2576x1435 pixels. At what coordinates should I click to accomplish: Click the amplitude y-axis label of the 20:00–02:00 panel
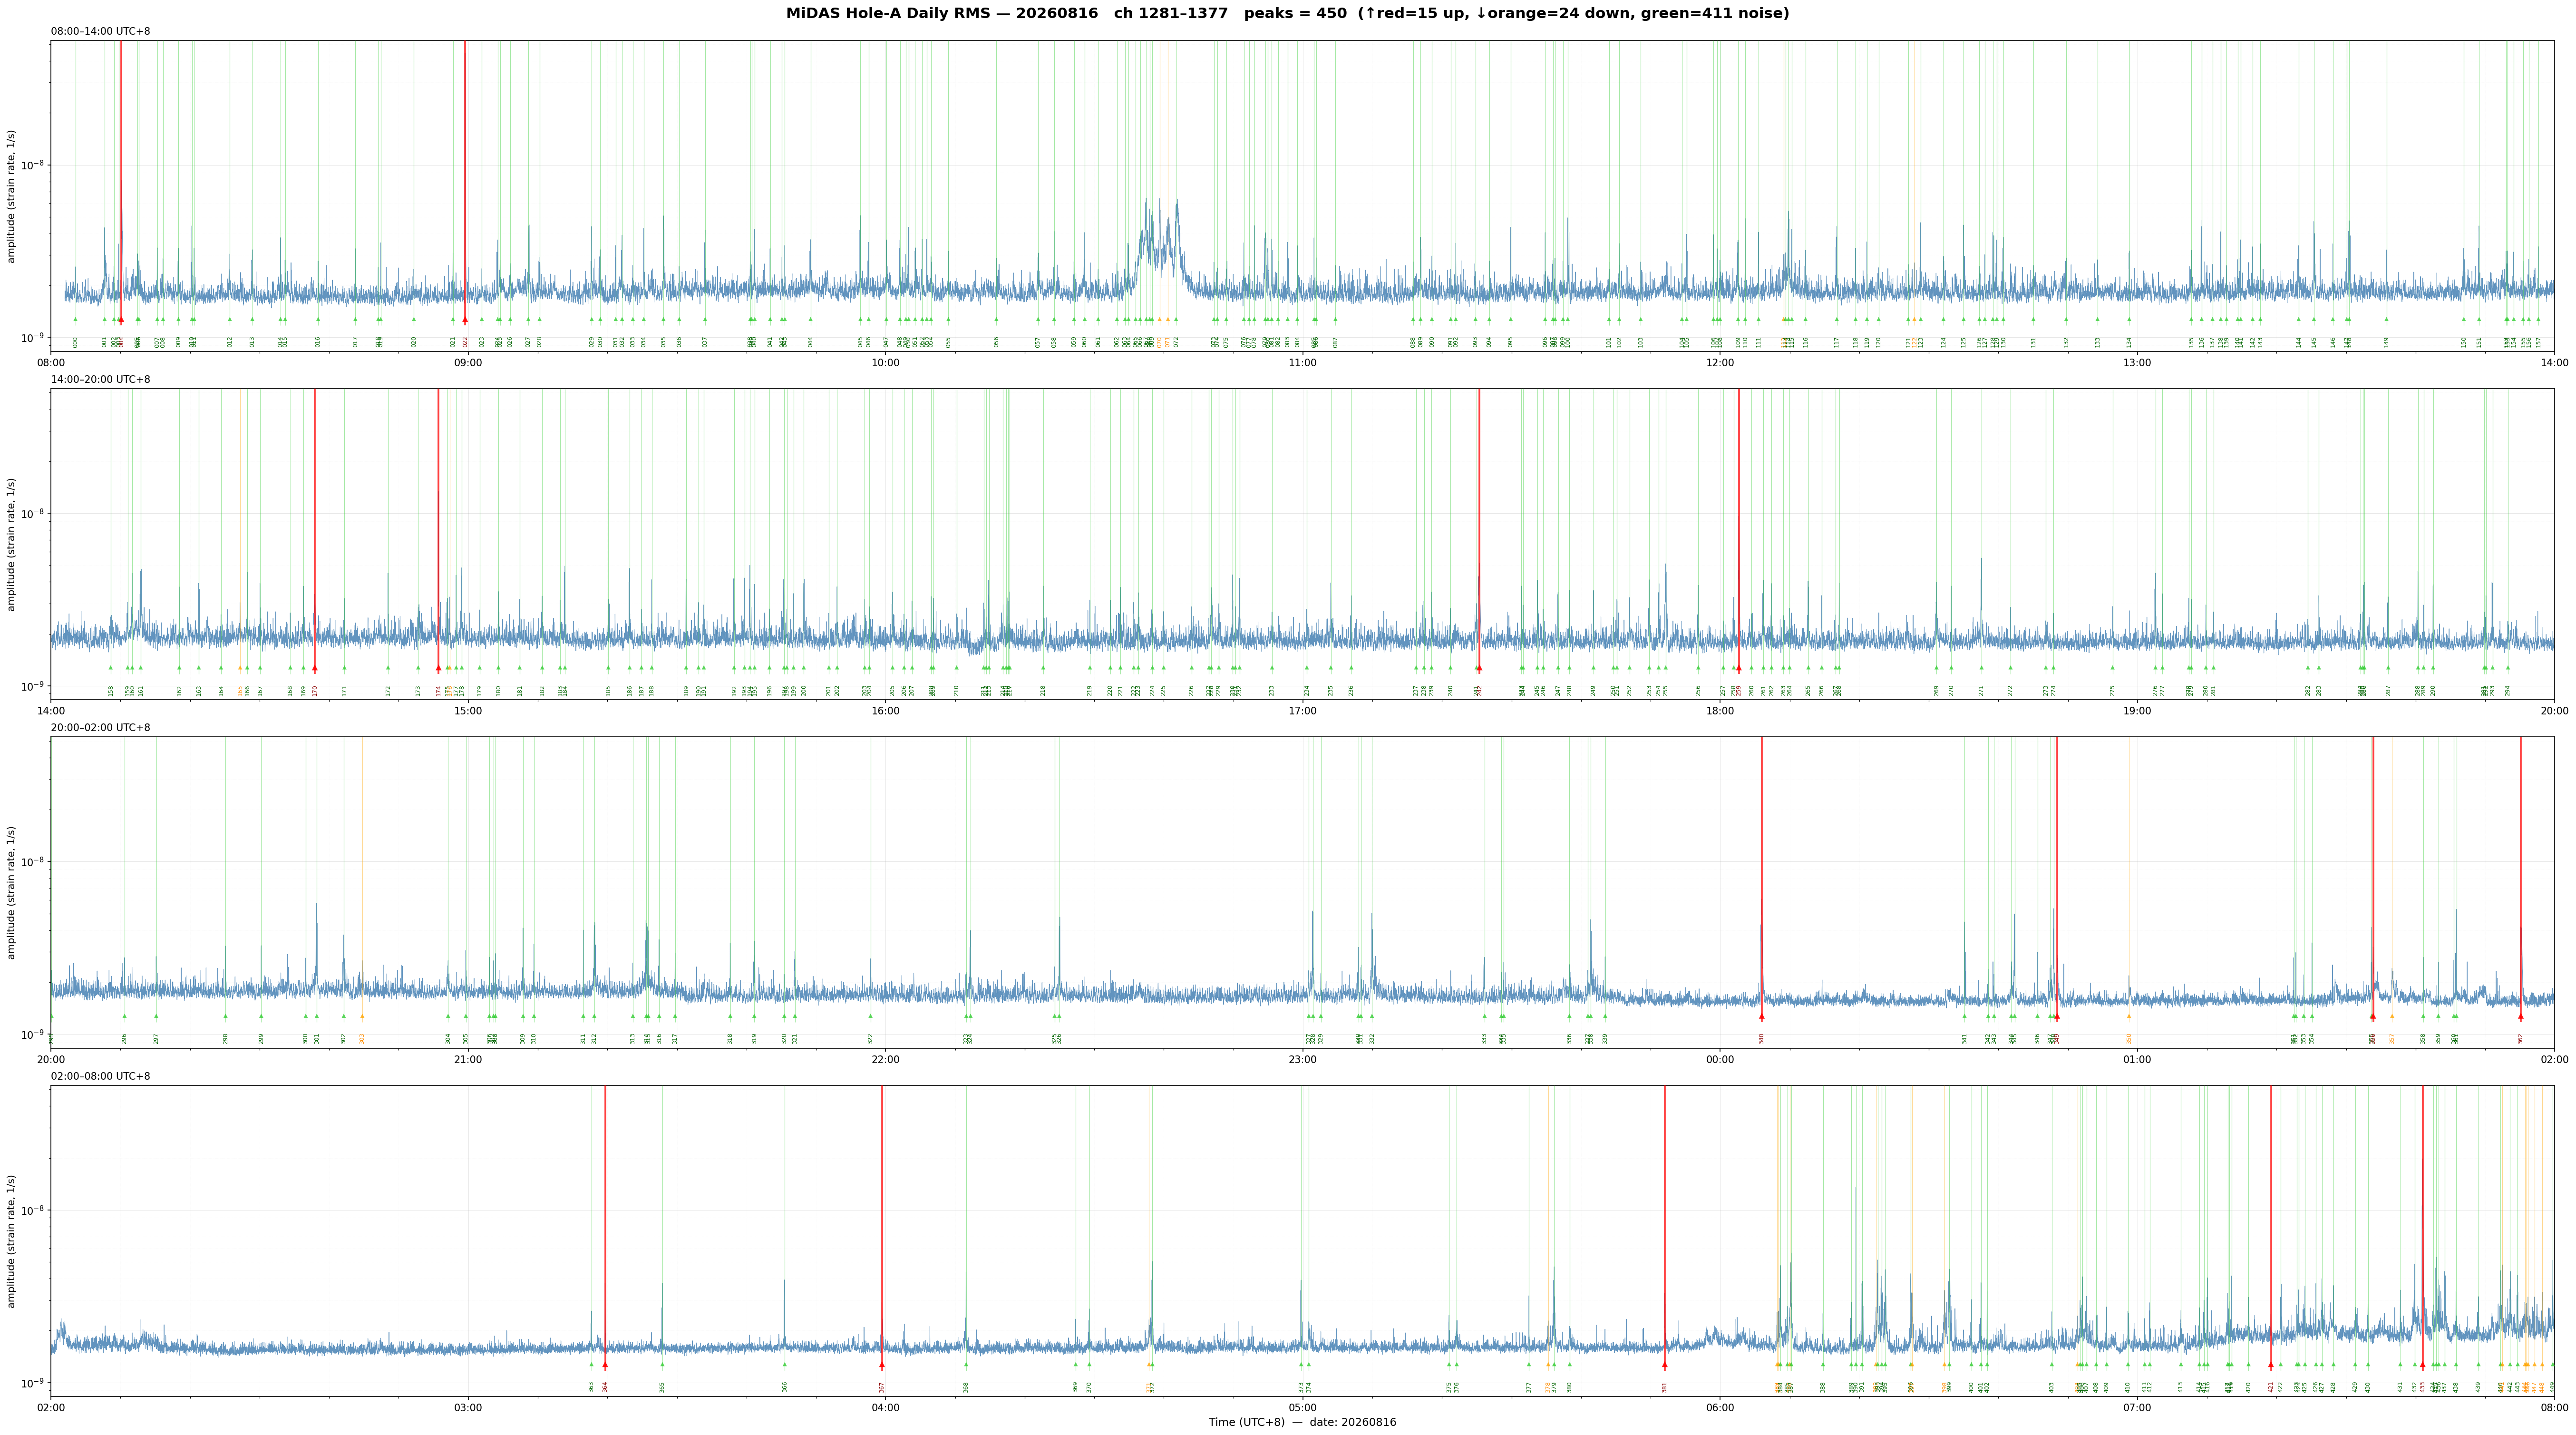tap(12, 893)
